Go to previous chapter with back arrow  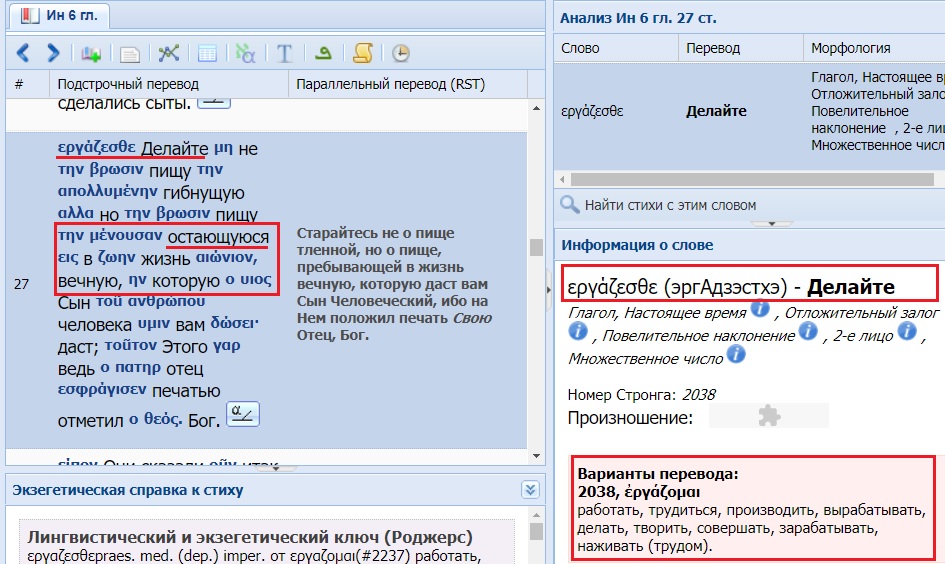coord(24,53)
